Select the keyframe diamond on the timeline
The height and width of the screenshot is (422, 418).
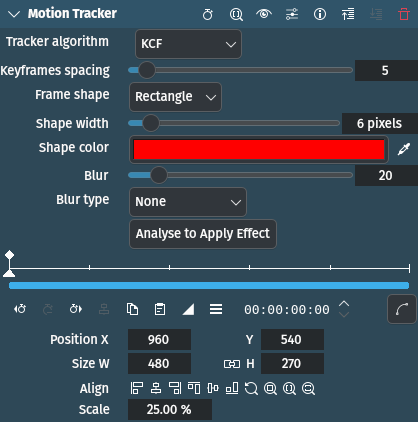coord(9,255)
